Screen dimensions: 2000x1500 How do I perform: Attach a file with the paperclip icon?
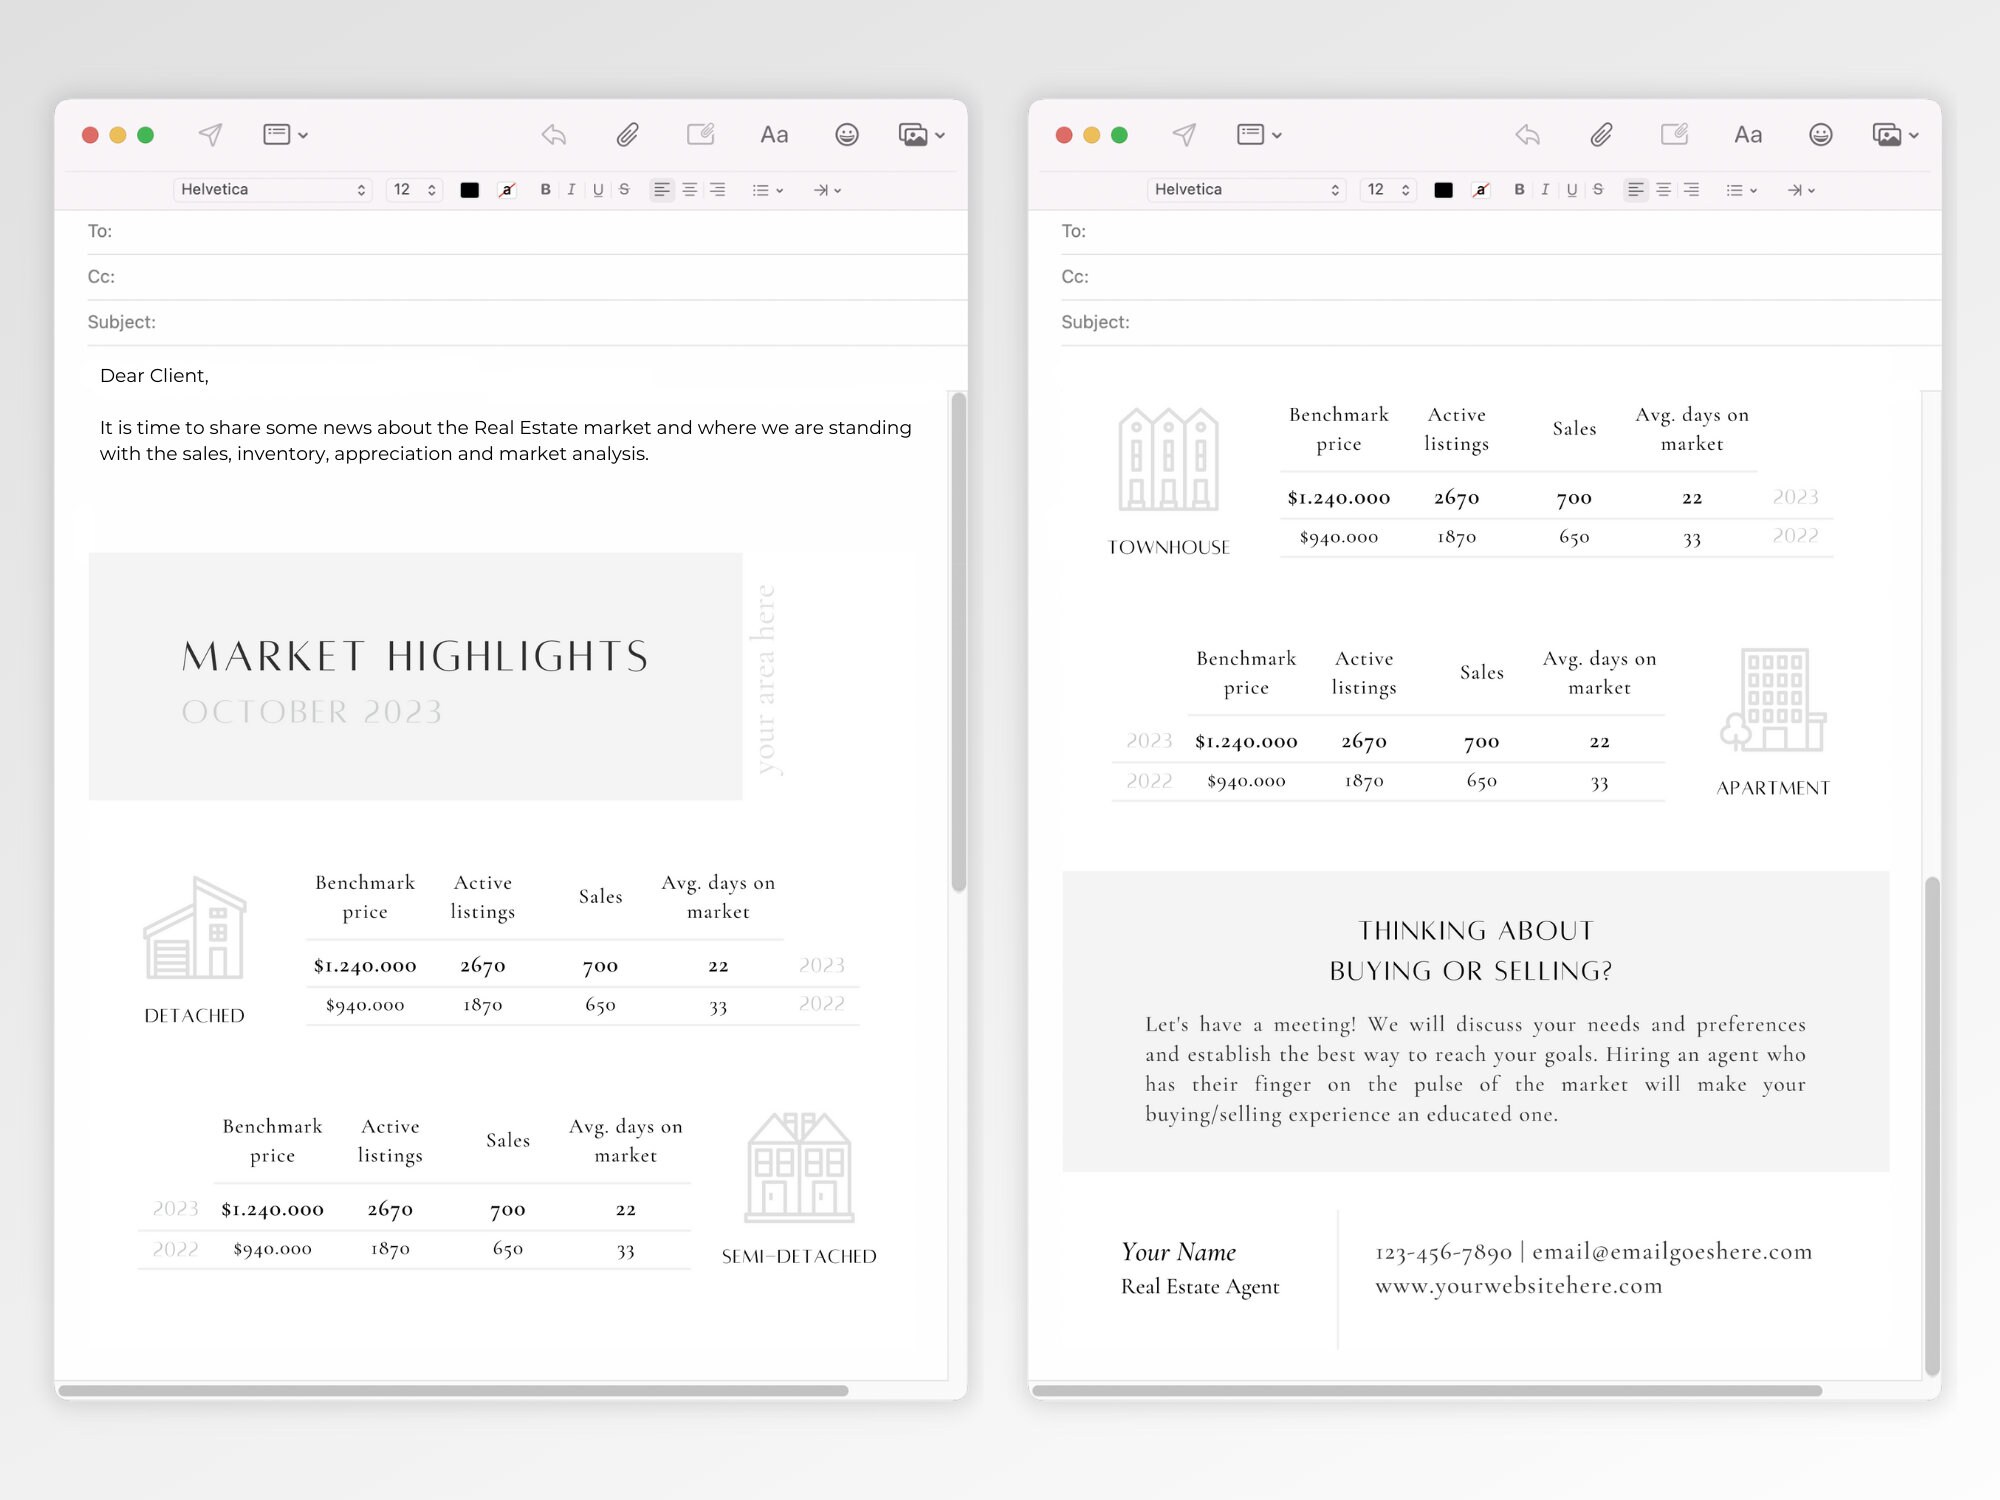pos(628,134)
